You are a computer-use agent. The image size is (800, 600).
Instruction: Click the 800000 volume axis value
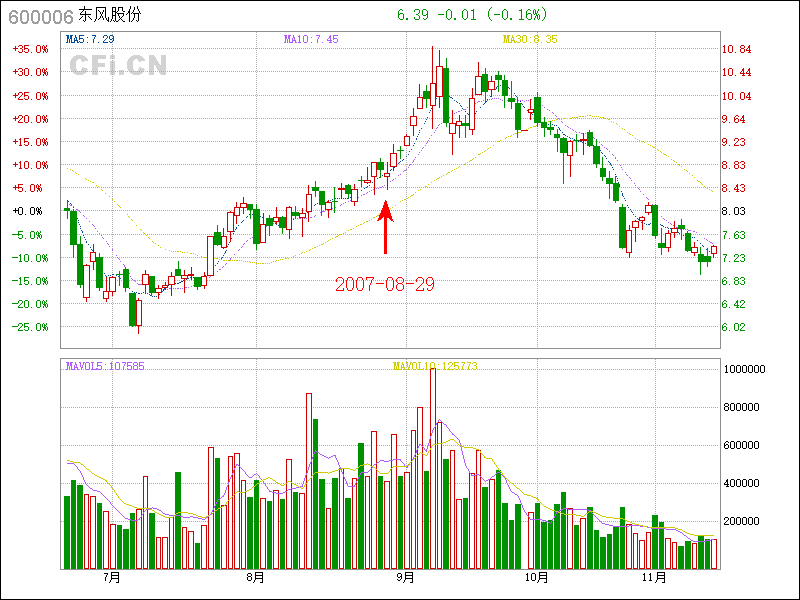pos(741,407)
